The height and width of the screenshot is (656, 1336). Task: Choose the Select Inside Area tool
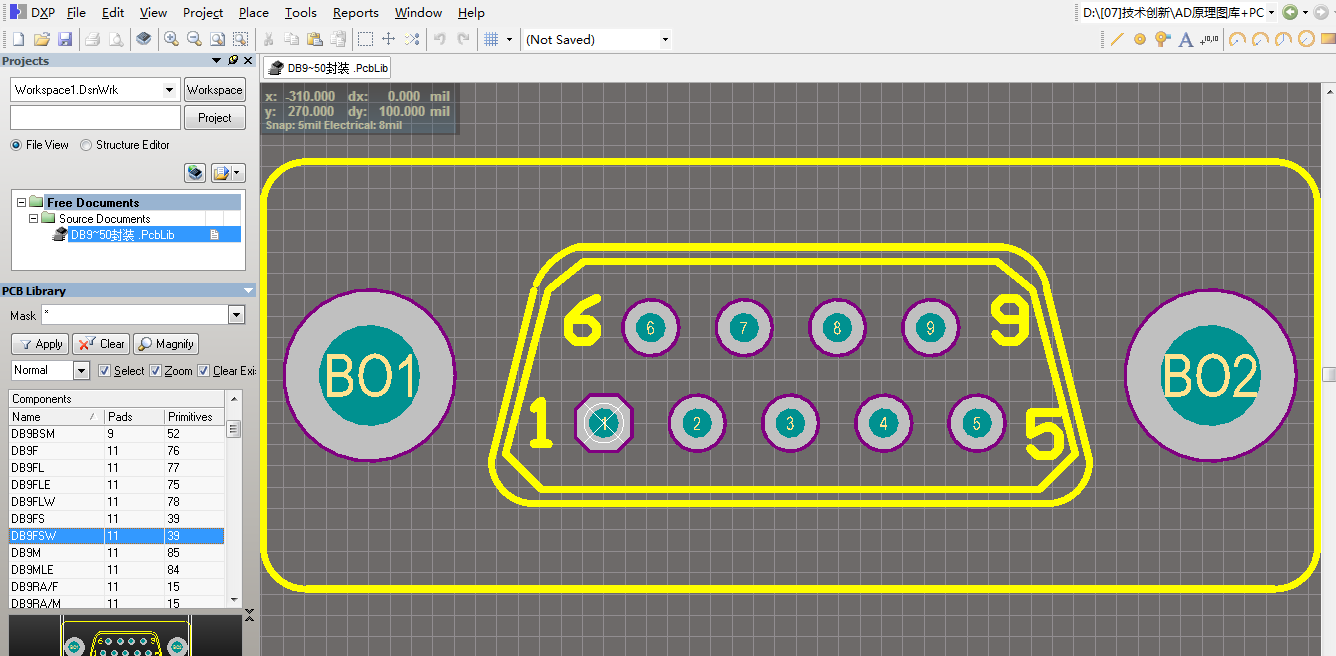pos(366,39)
